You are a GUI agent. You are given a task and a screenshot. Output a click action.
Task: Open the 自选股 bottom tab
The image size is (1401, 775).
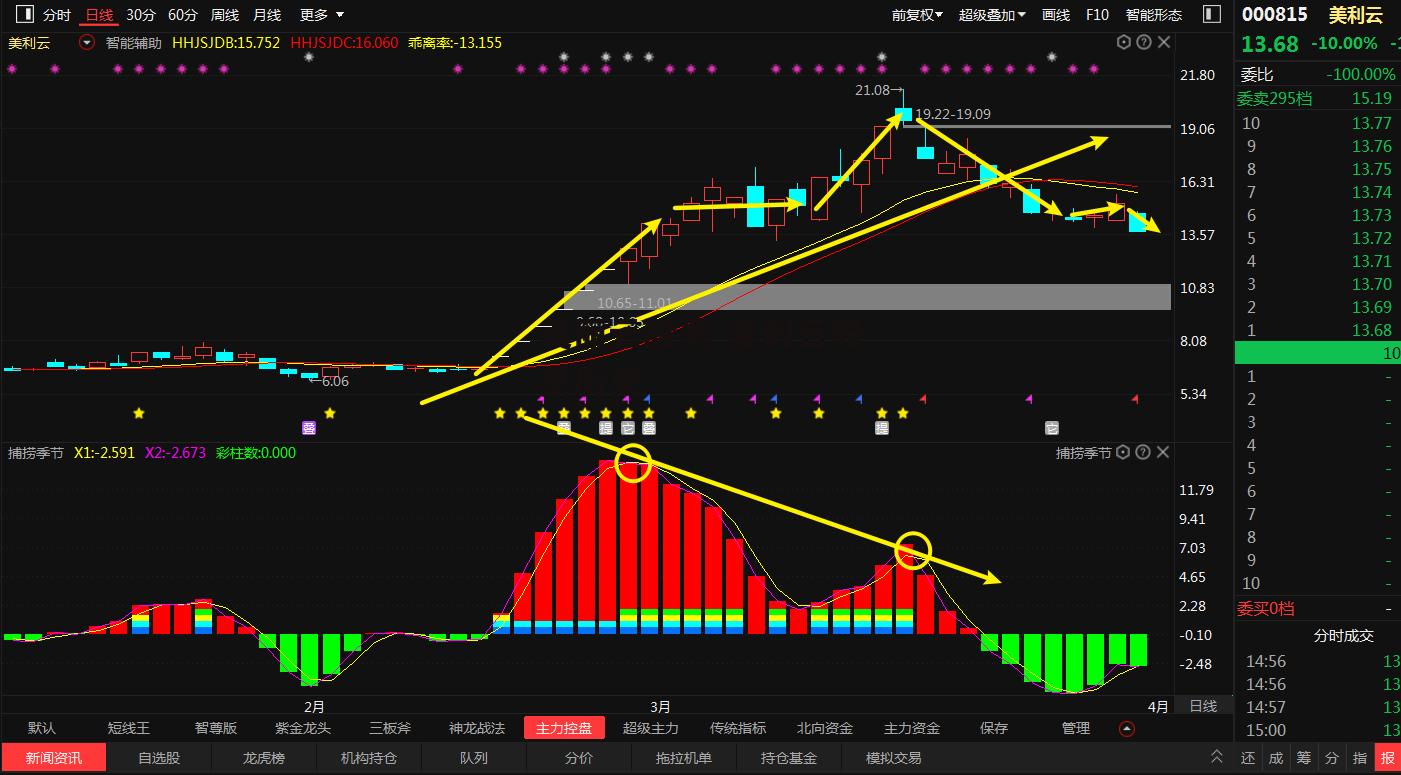pyautogui.click(x=159, y=758)
